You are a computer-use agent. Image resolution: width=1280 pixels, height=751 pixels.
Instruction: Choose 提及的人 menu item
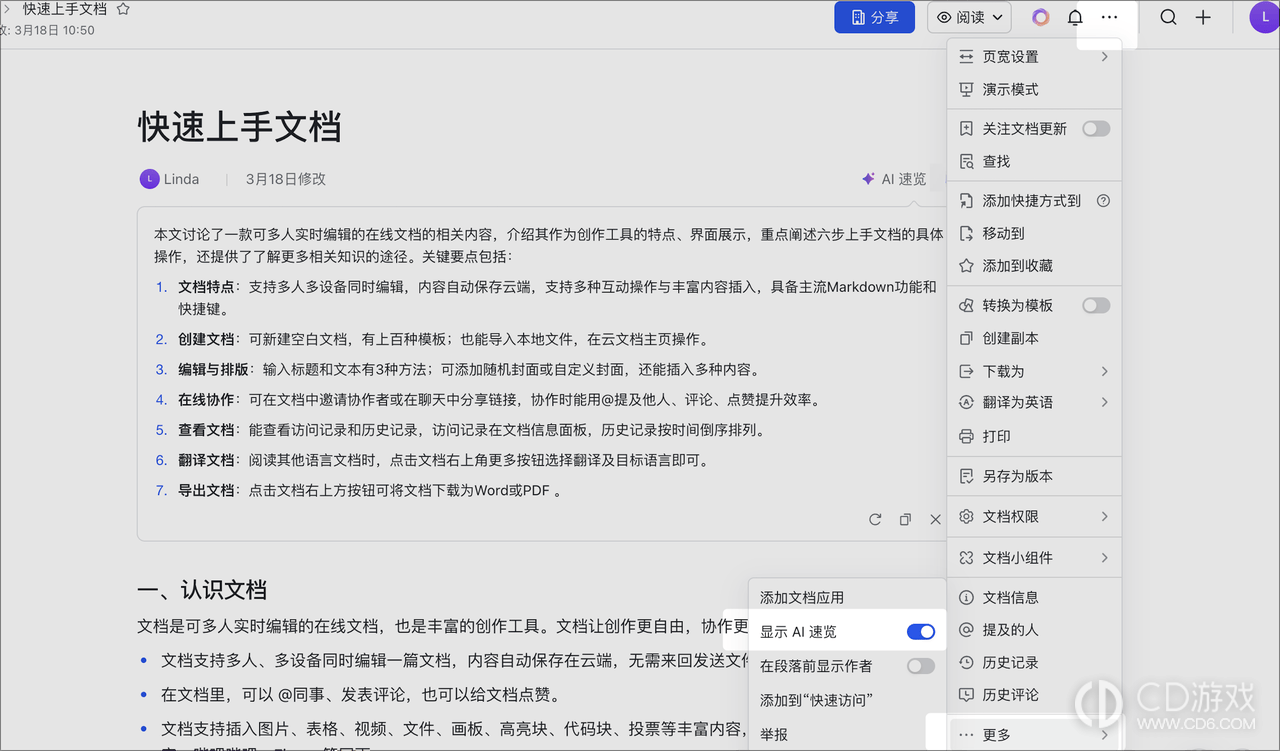[1033, 630]
